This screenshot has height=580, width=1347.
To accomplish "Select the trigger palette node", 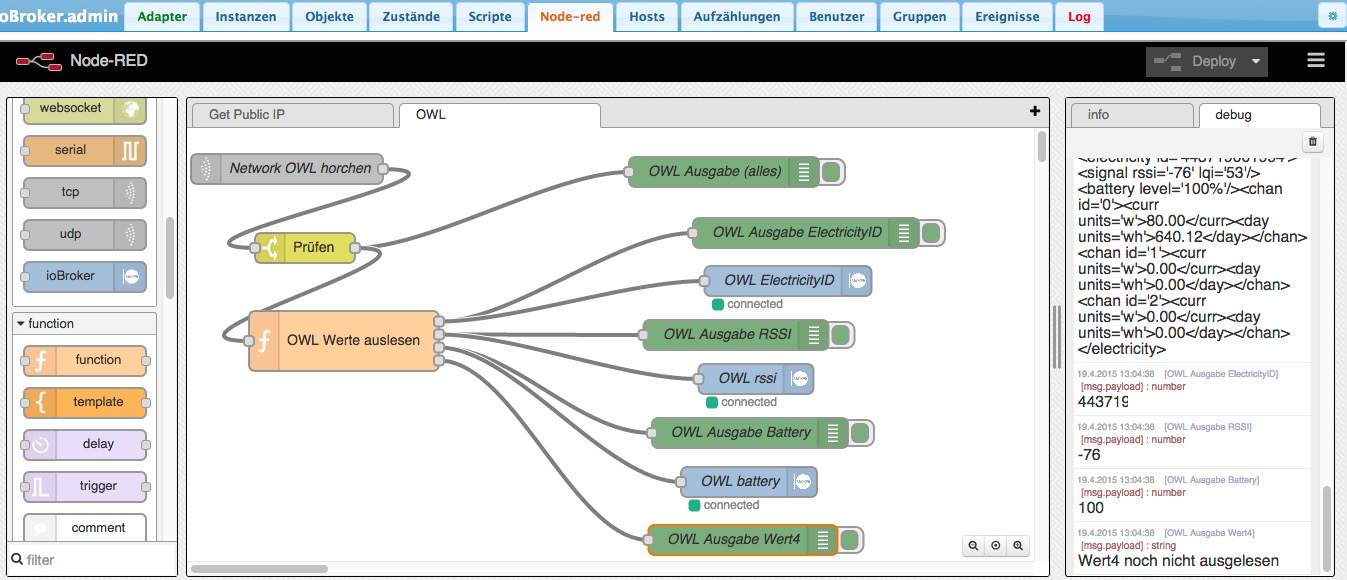I will tap(84, 487).
